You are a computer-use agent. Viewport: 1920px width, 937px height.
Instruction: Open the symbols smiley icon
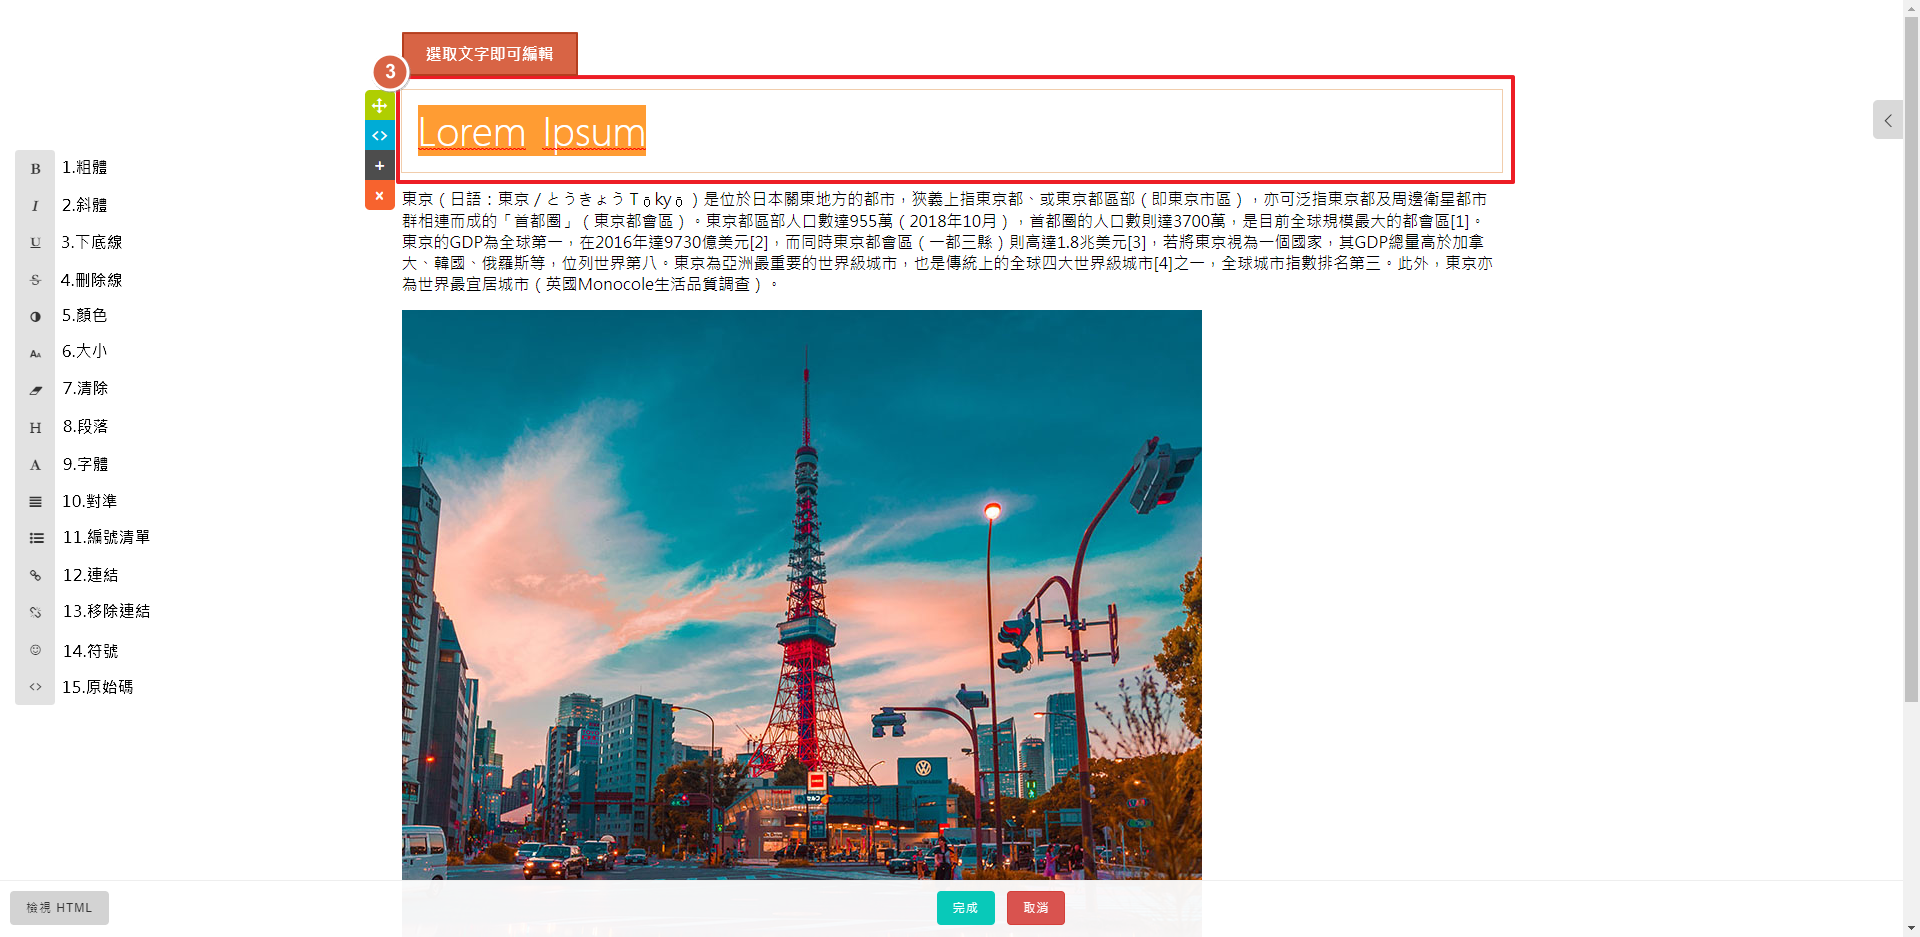[x=35, y=650]
